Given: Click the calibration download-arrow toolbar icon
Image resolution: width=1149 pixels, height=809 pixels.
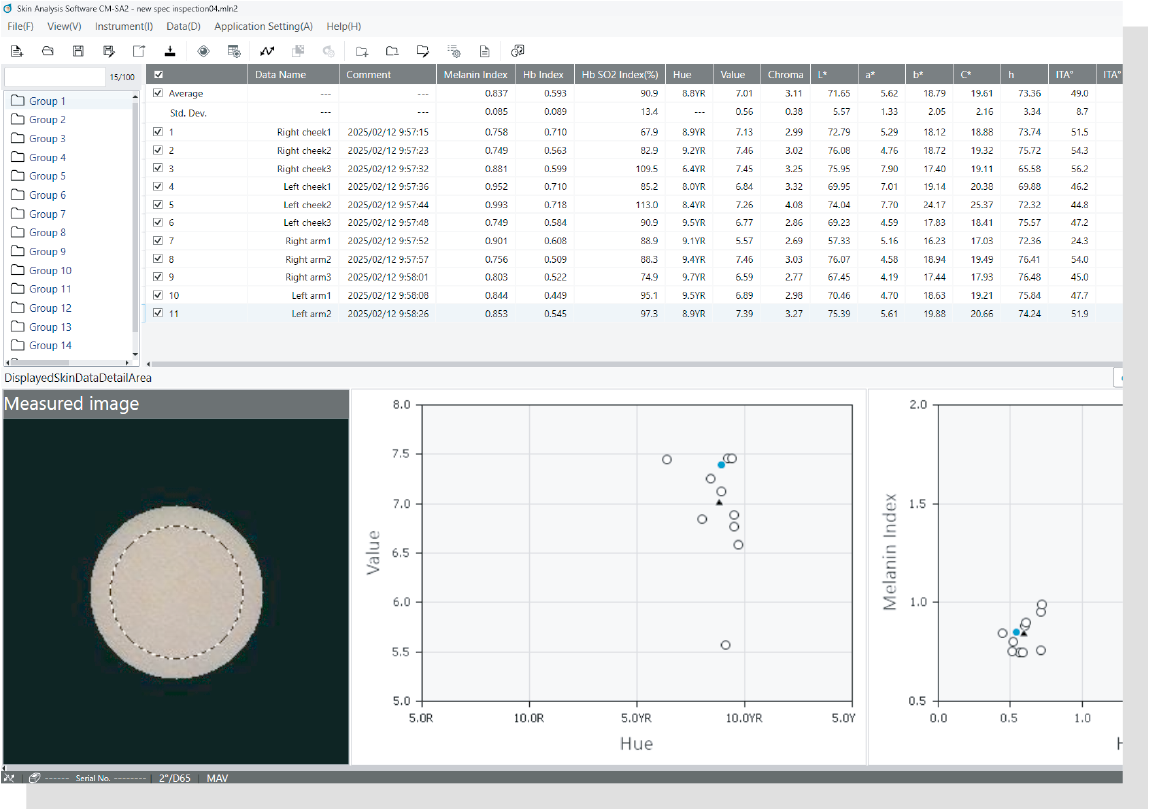Looking at the screenshot, I should pyautogui.click(x=170, y=50).
